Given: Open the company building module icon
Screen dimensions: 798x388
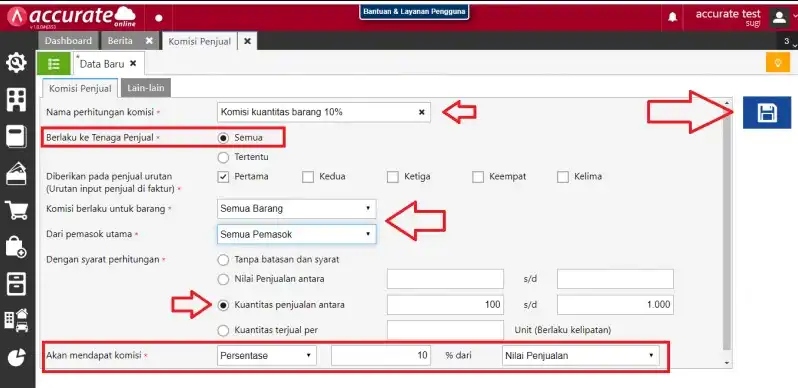Looking at the screenshot, I should [16, 100].
